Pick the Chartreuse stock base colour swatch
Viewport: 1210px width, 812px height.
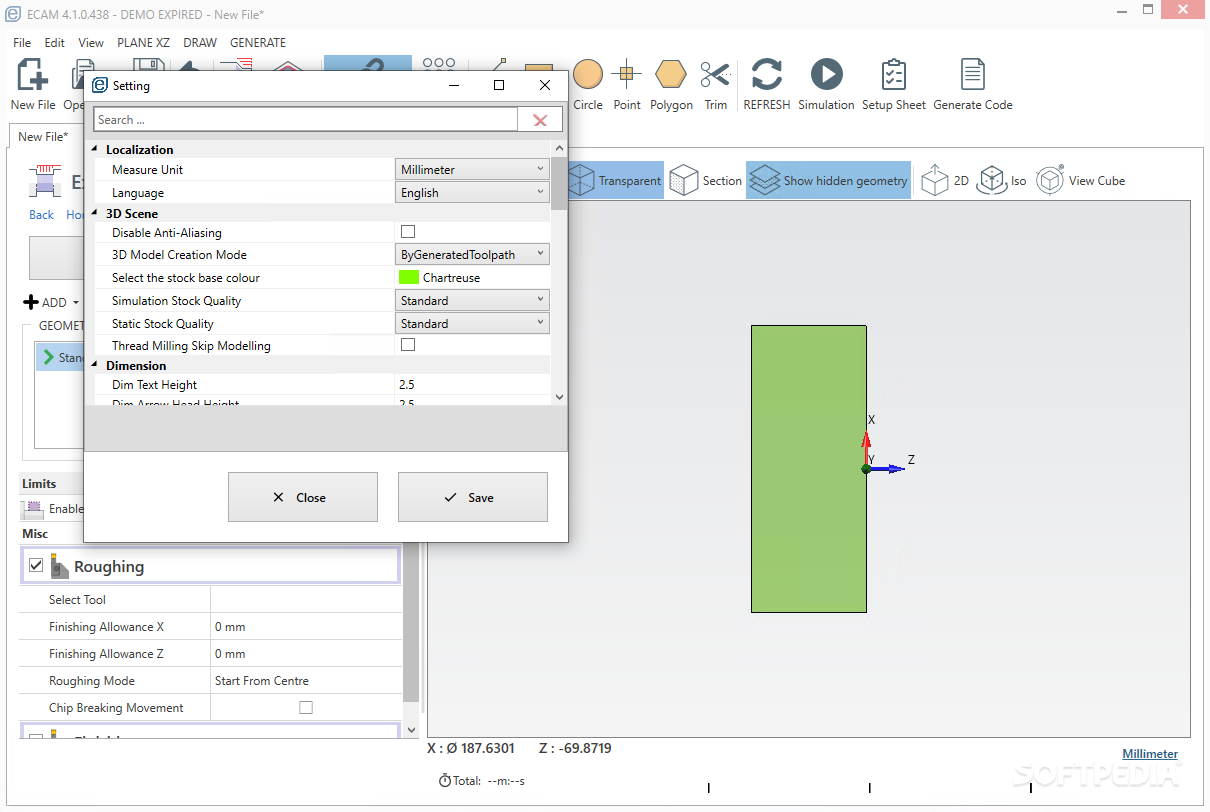(x=409, y=277)
